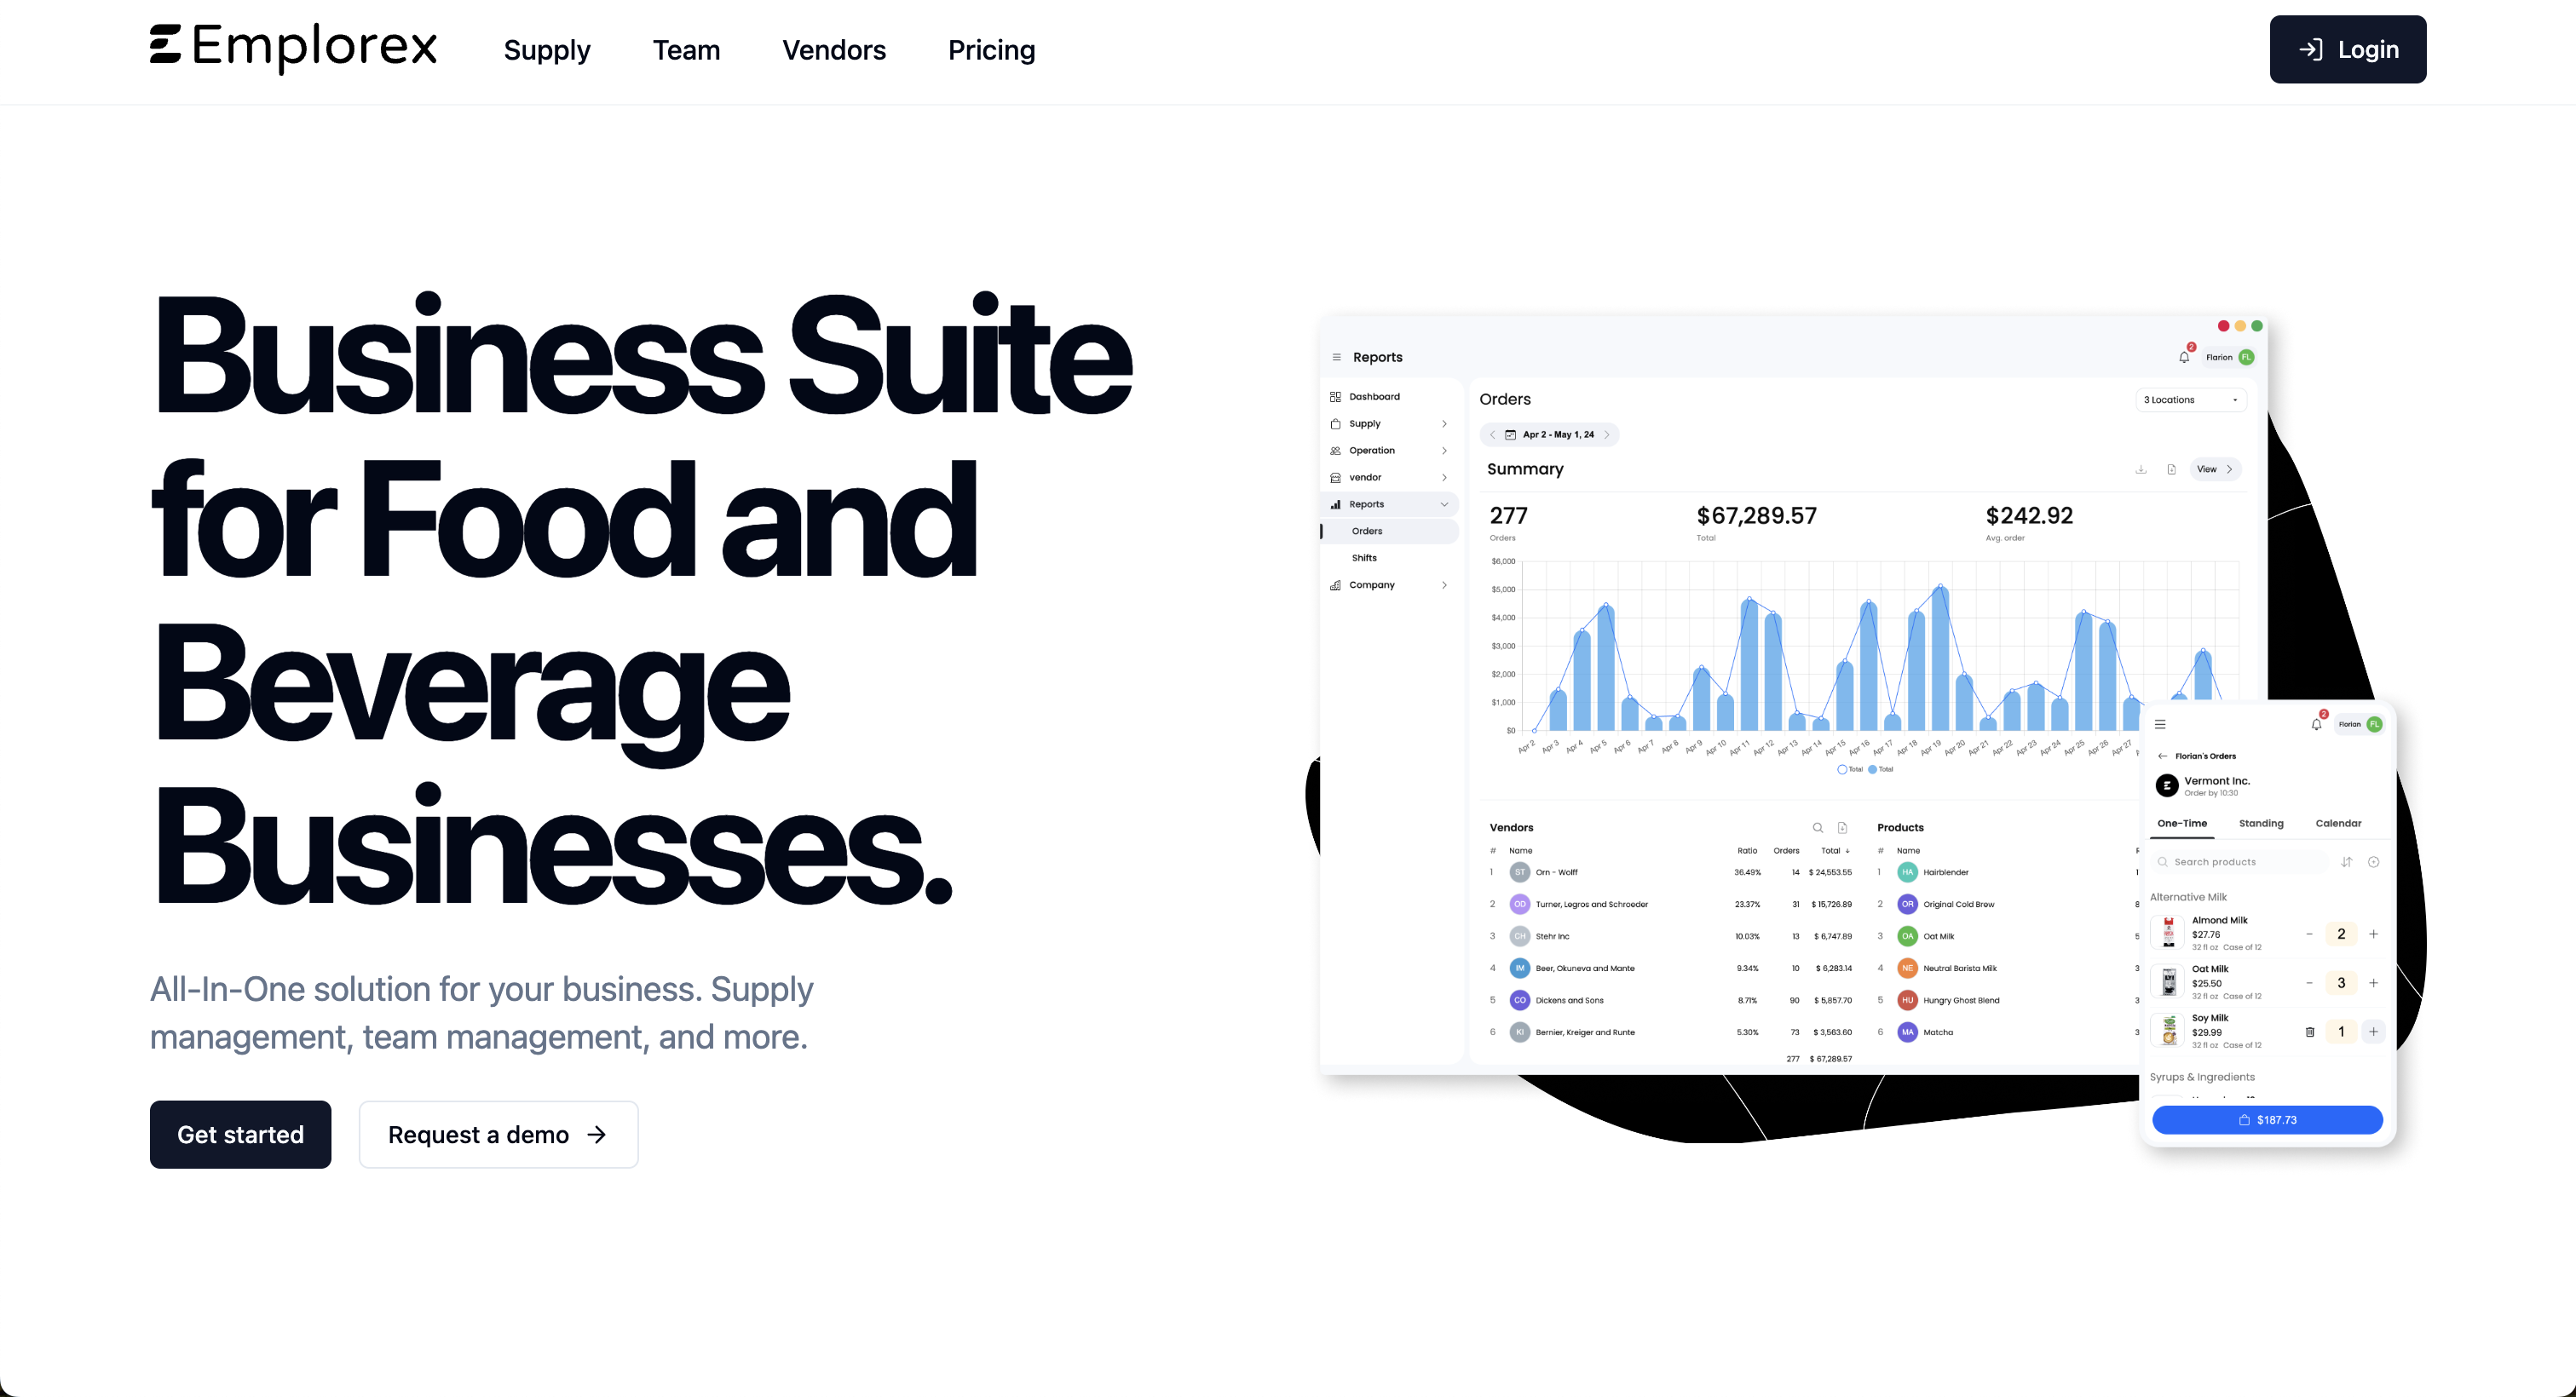2576x1397 pixels.
Task: Increase the Almond Milk quantity
Action: point(2373,934)
